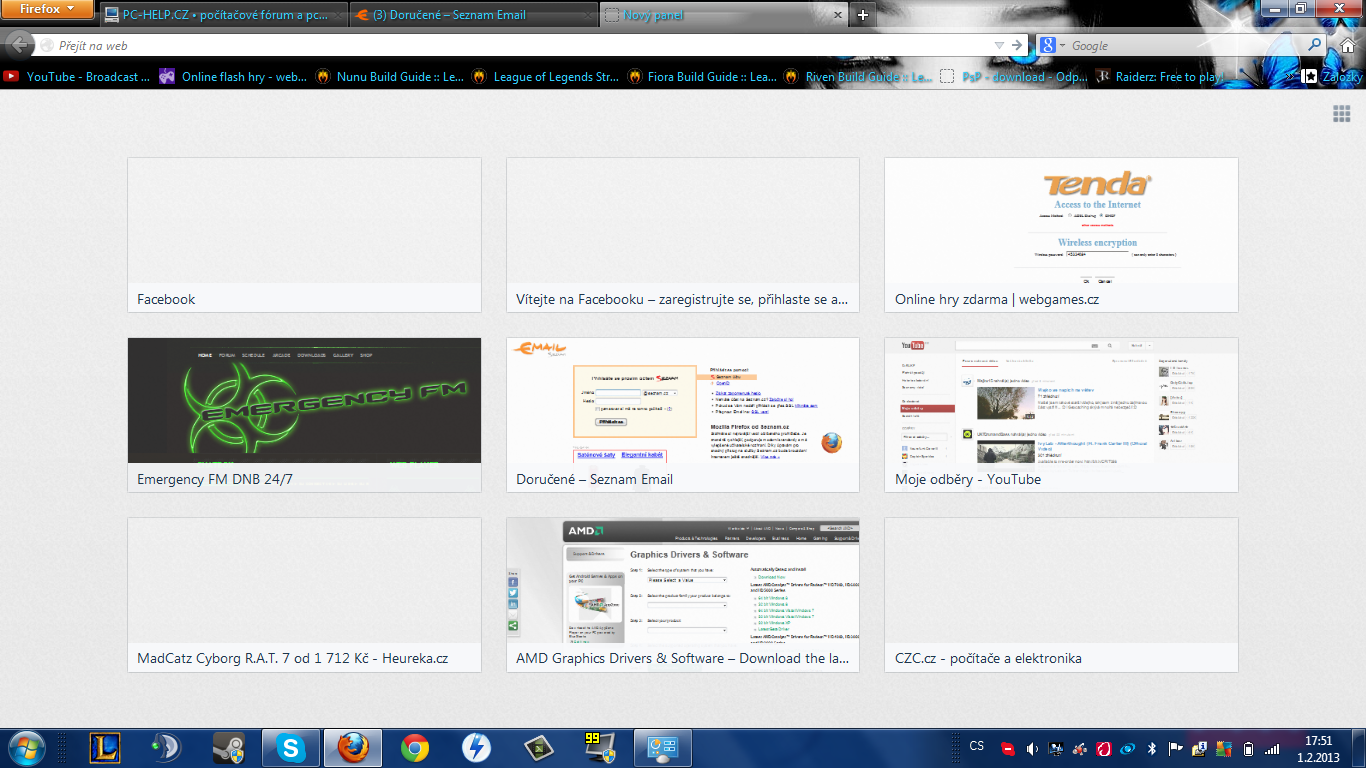
Task: Open the CZC.cz počítače a elektronika tile
Action: (1061, 594)
